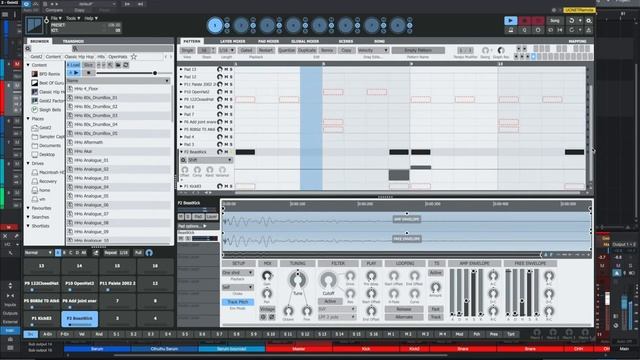The width and height of the screenshot is (640, 360).
Task: Expand the Pad 13 track row
Action: point(181,69)
